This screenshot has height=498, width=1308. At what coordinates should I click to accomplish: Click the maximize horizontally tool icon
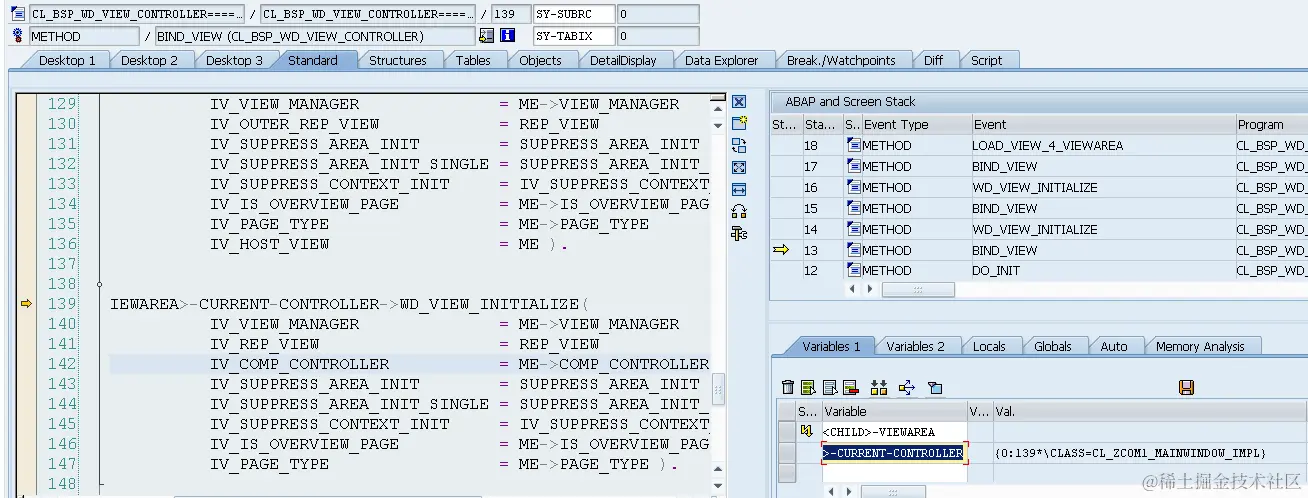point(739,189)
